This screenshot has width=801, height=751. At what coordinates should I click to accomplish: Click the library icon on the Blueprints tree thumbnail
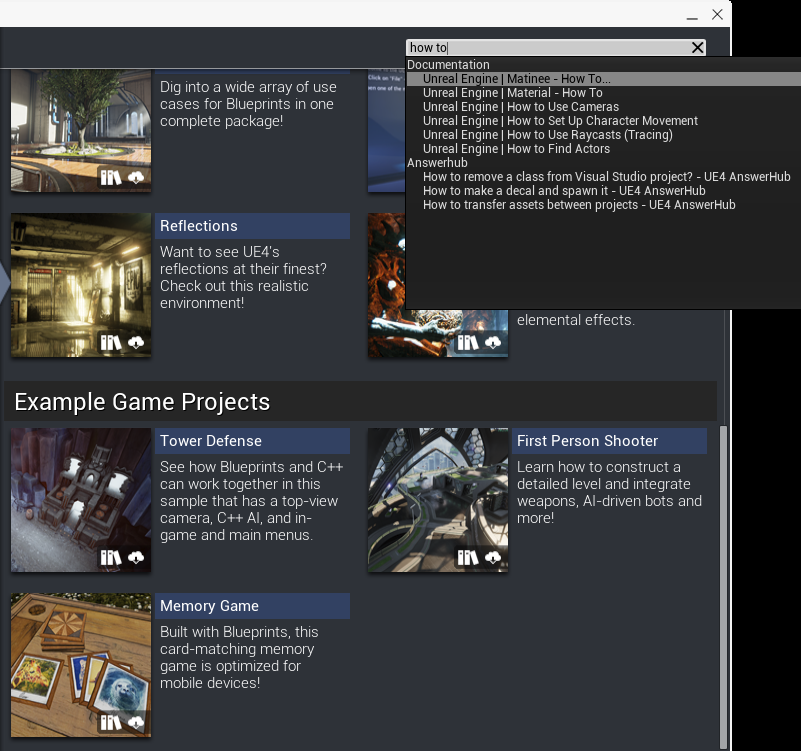111,177
